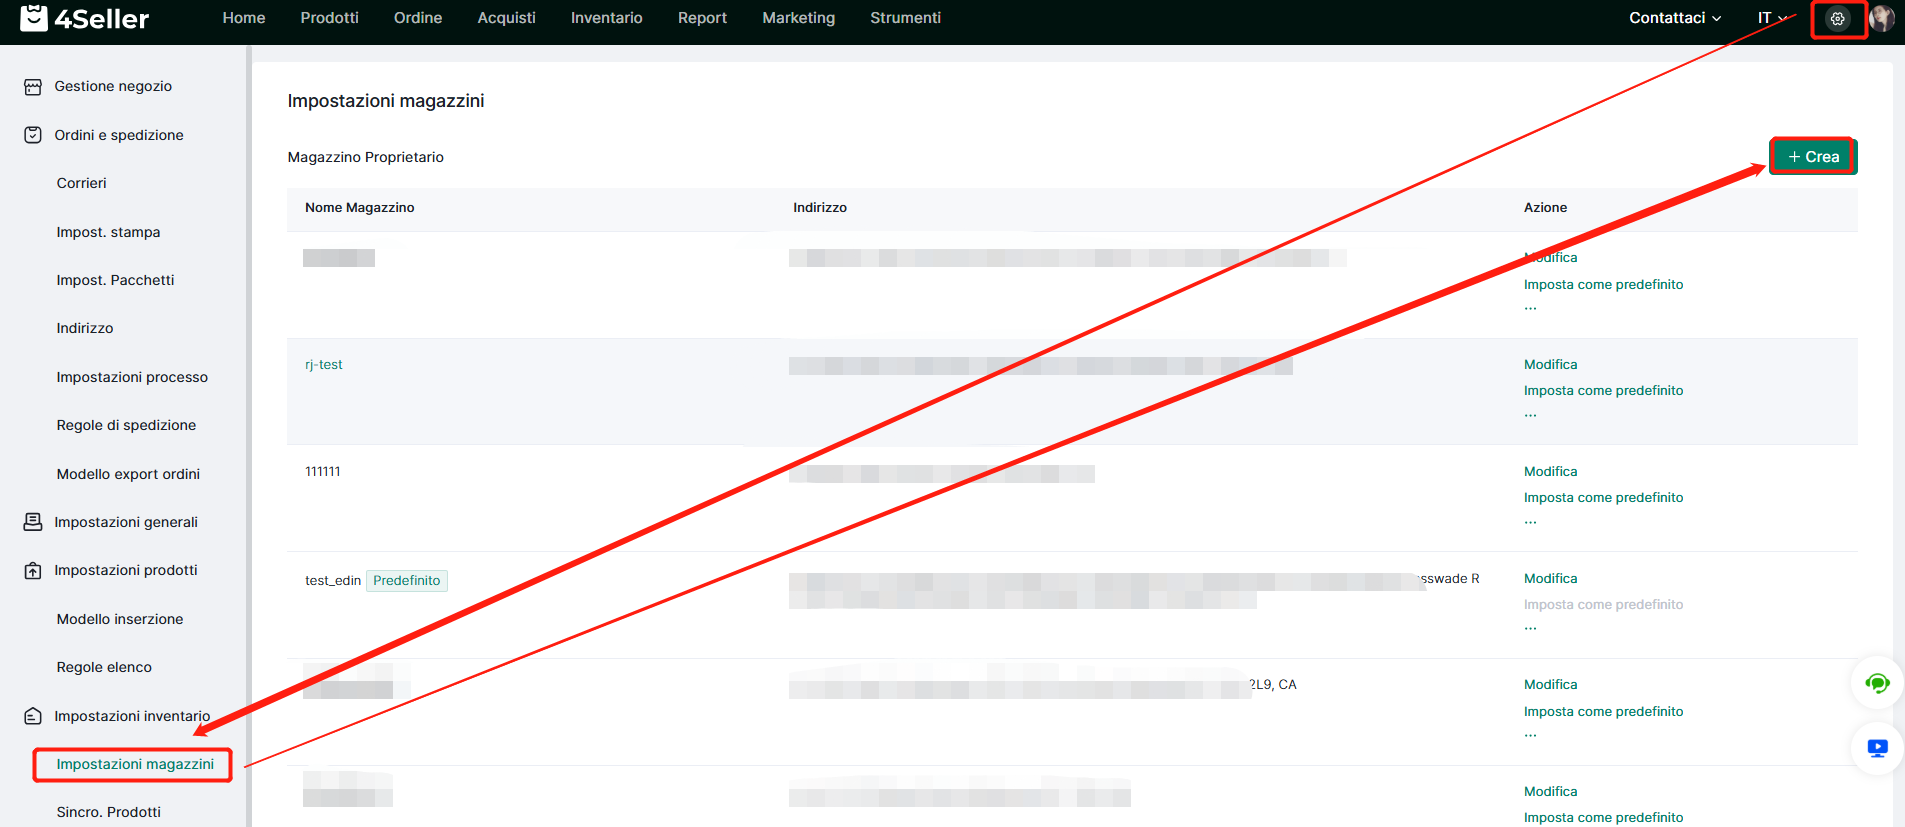The height and width of the screenshot is (827, 1905).
Task: Open the blue video tutorial icon
Action: pos(1877,748)
